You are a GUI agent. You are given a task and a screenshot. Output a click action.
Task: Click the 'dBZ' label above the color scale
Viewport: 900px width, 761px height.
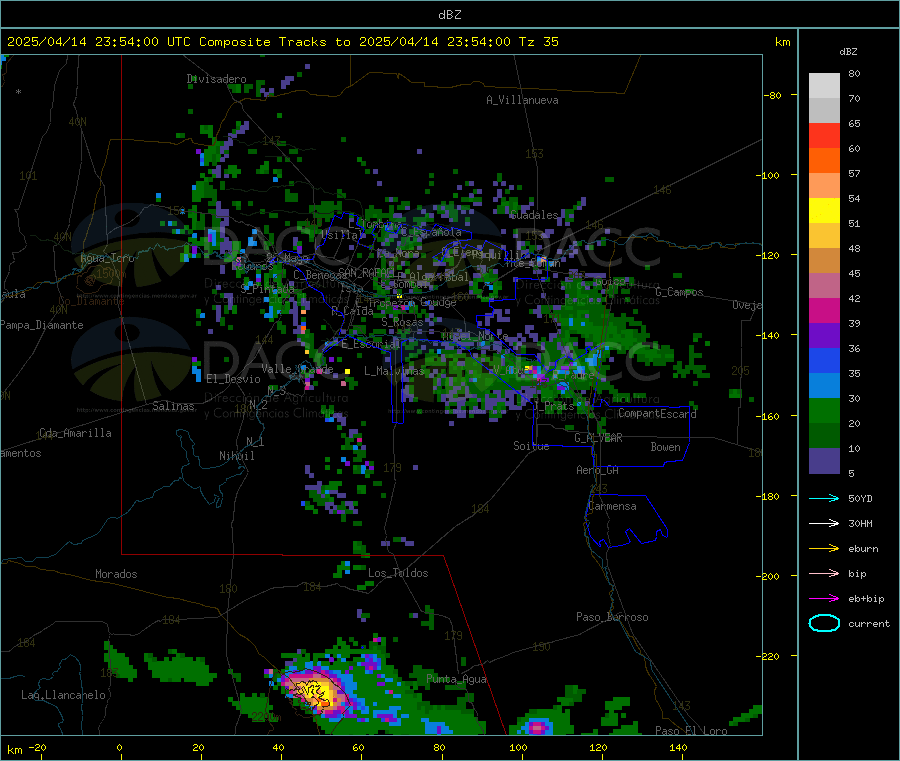coord(848,52)
